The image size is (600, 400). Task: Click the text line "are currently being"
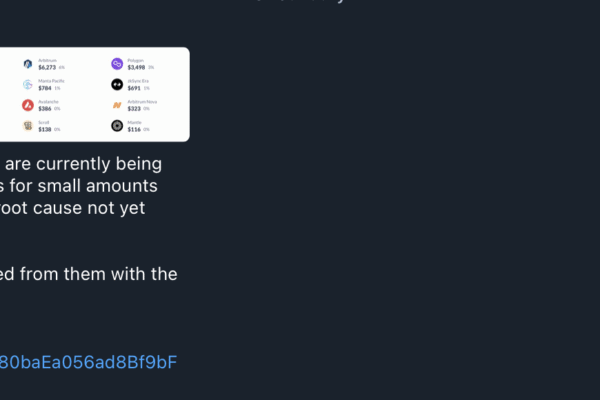83,163
